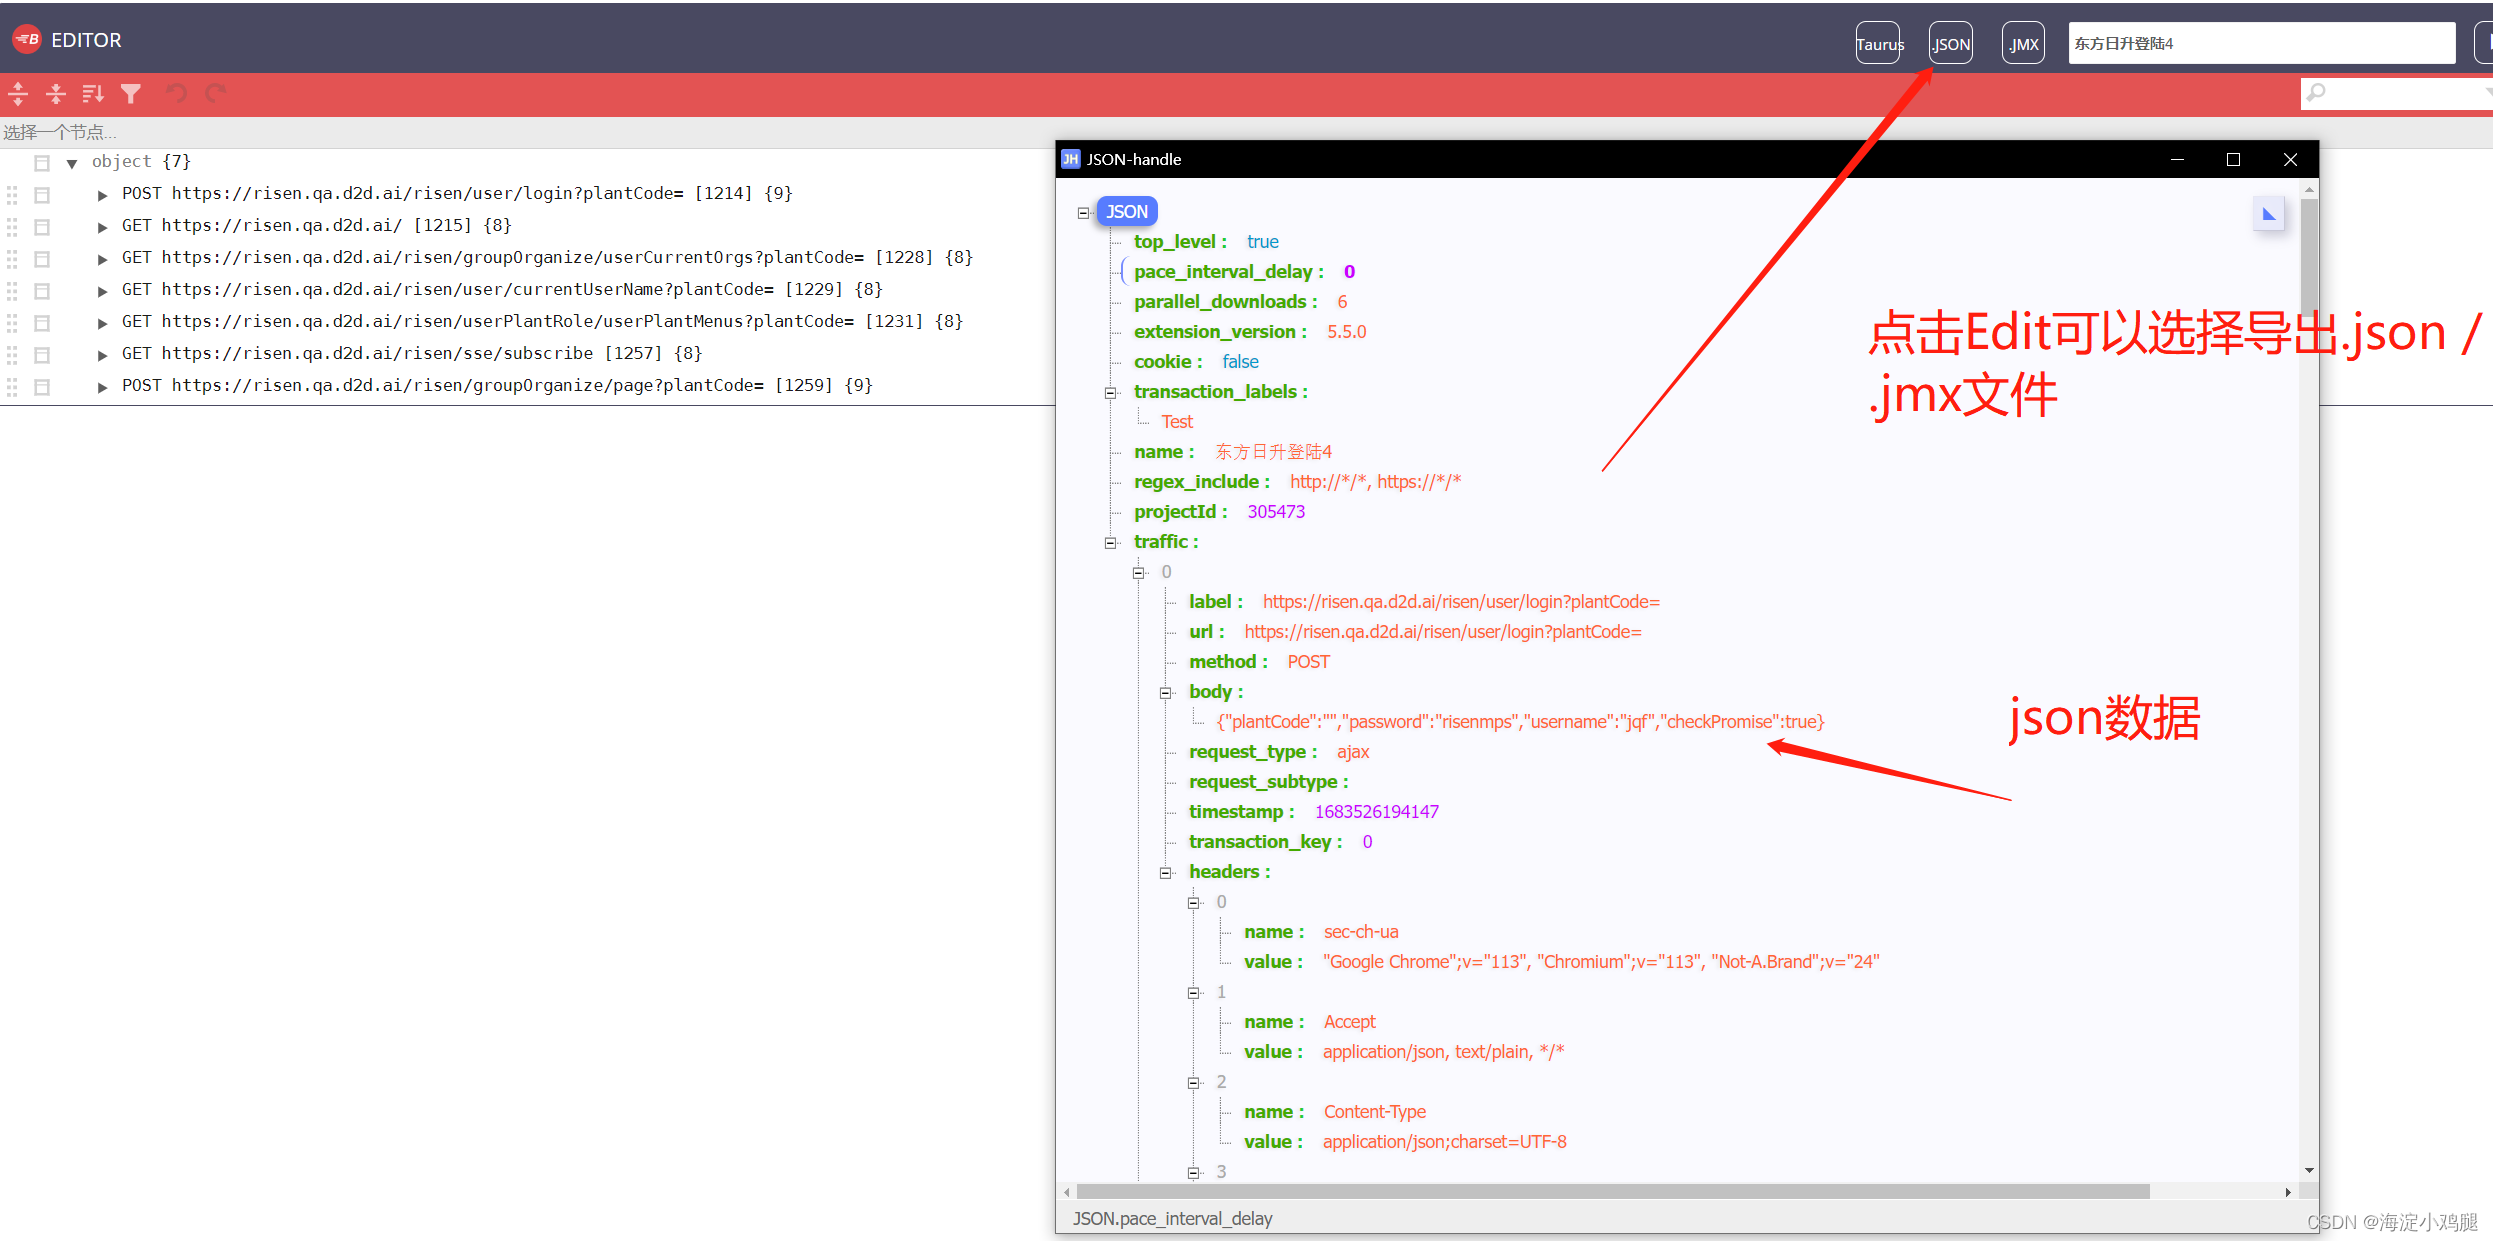Image resolution: width=2493 pixels, height=1241 pixels.
Task: Click action menu box of POST login row
Action: 42,195
